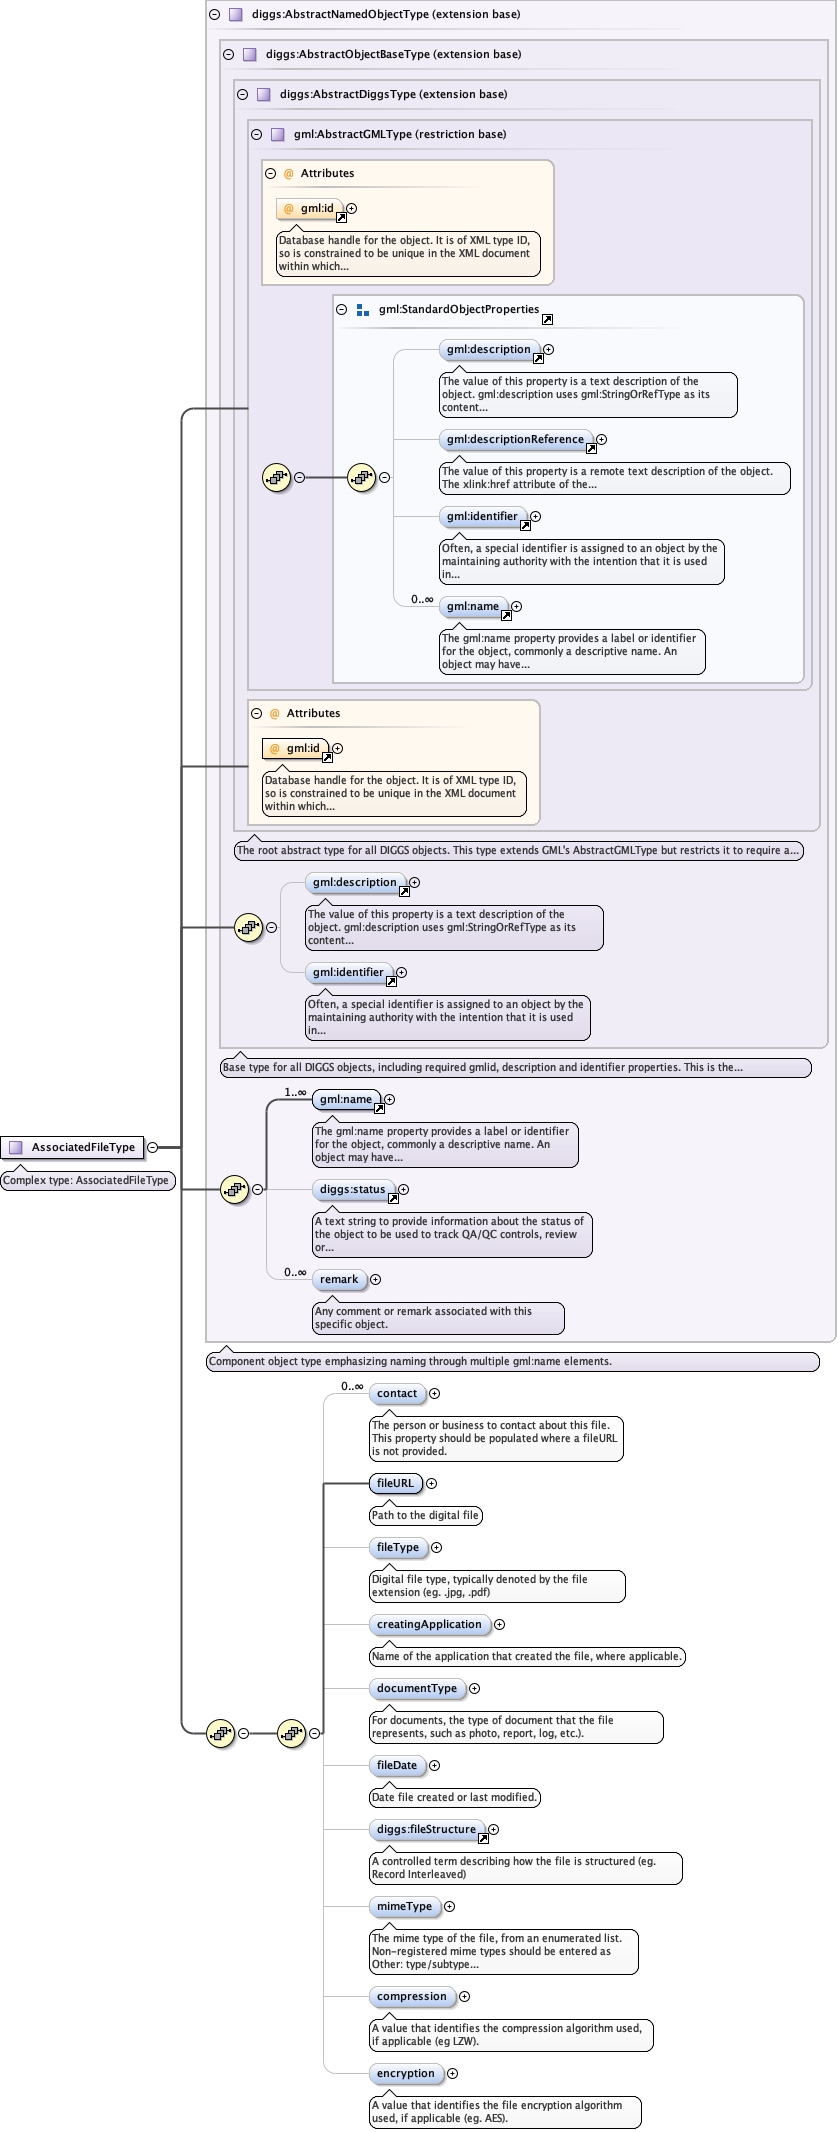Click the creatingApplication element
The width and height of the screenshot is (838, 2132).
point(429,1624)
